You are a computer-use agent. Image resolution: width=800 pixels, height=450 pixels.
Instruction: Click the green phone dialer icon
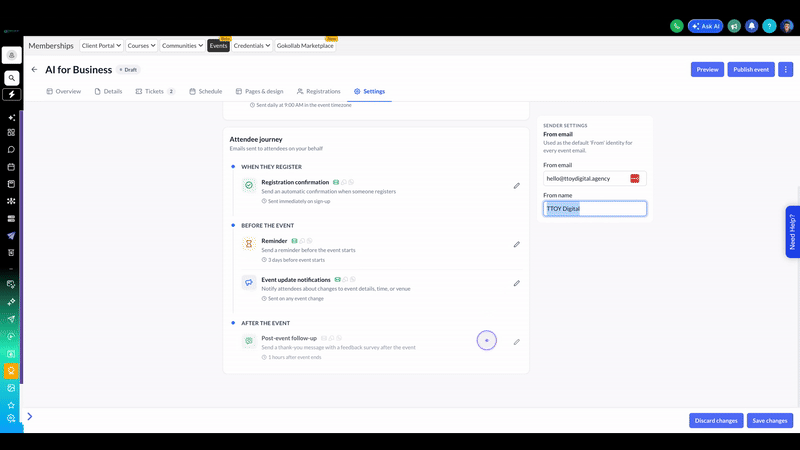(677, 26)
